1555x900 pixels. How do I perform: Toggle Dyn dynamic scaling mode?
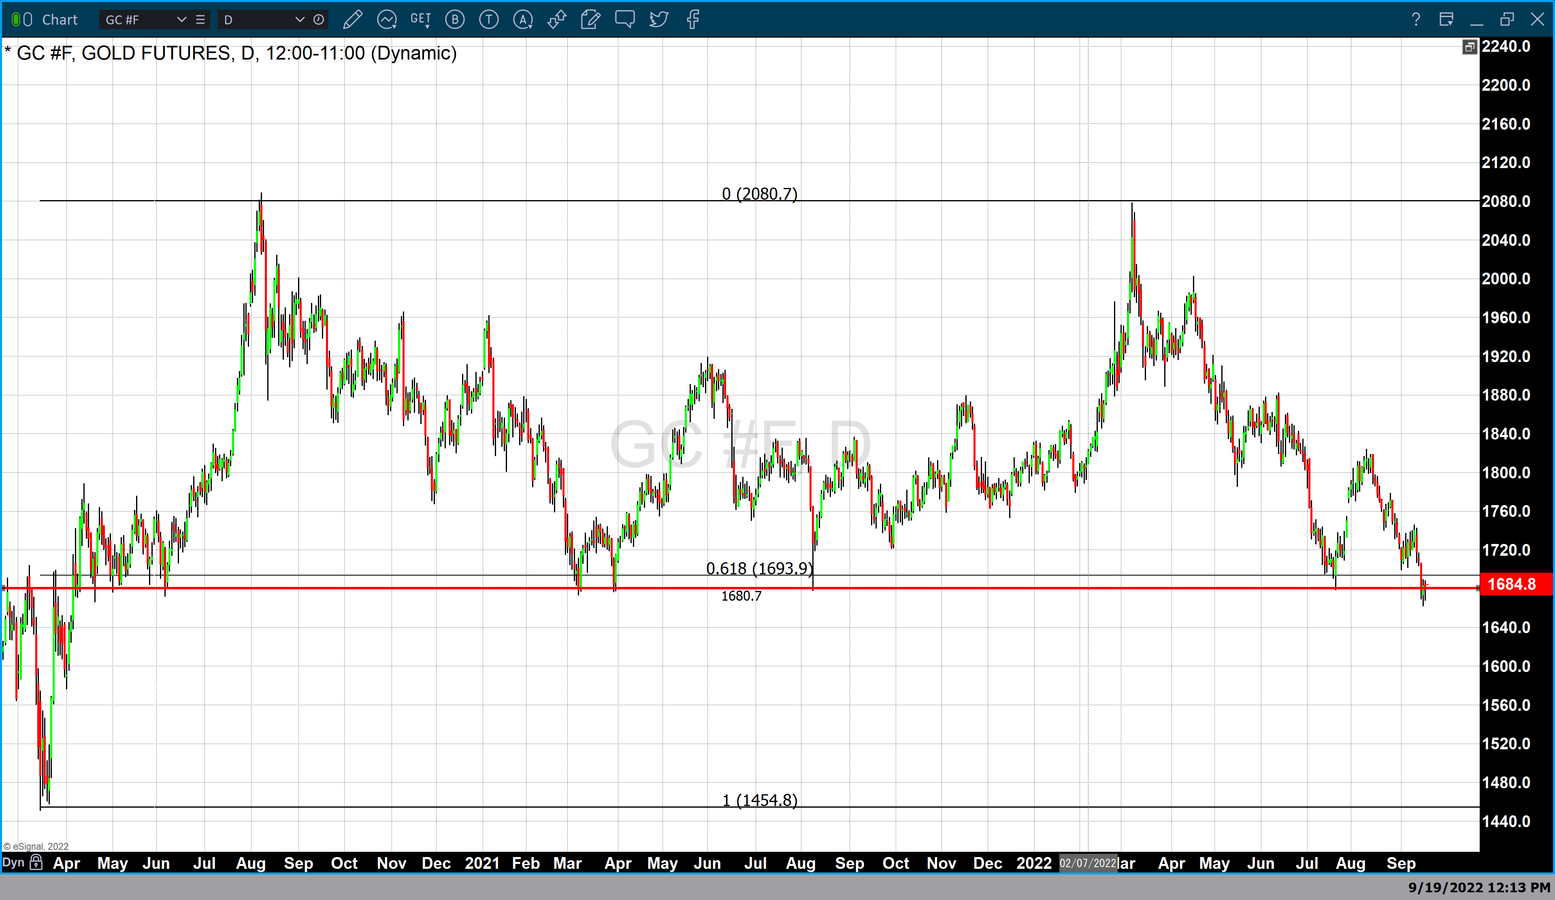[13, 862]
